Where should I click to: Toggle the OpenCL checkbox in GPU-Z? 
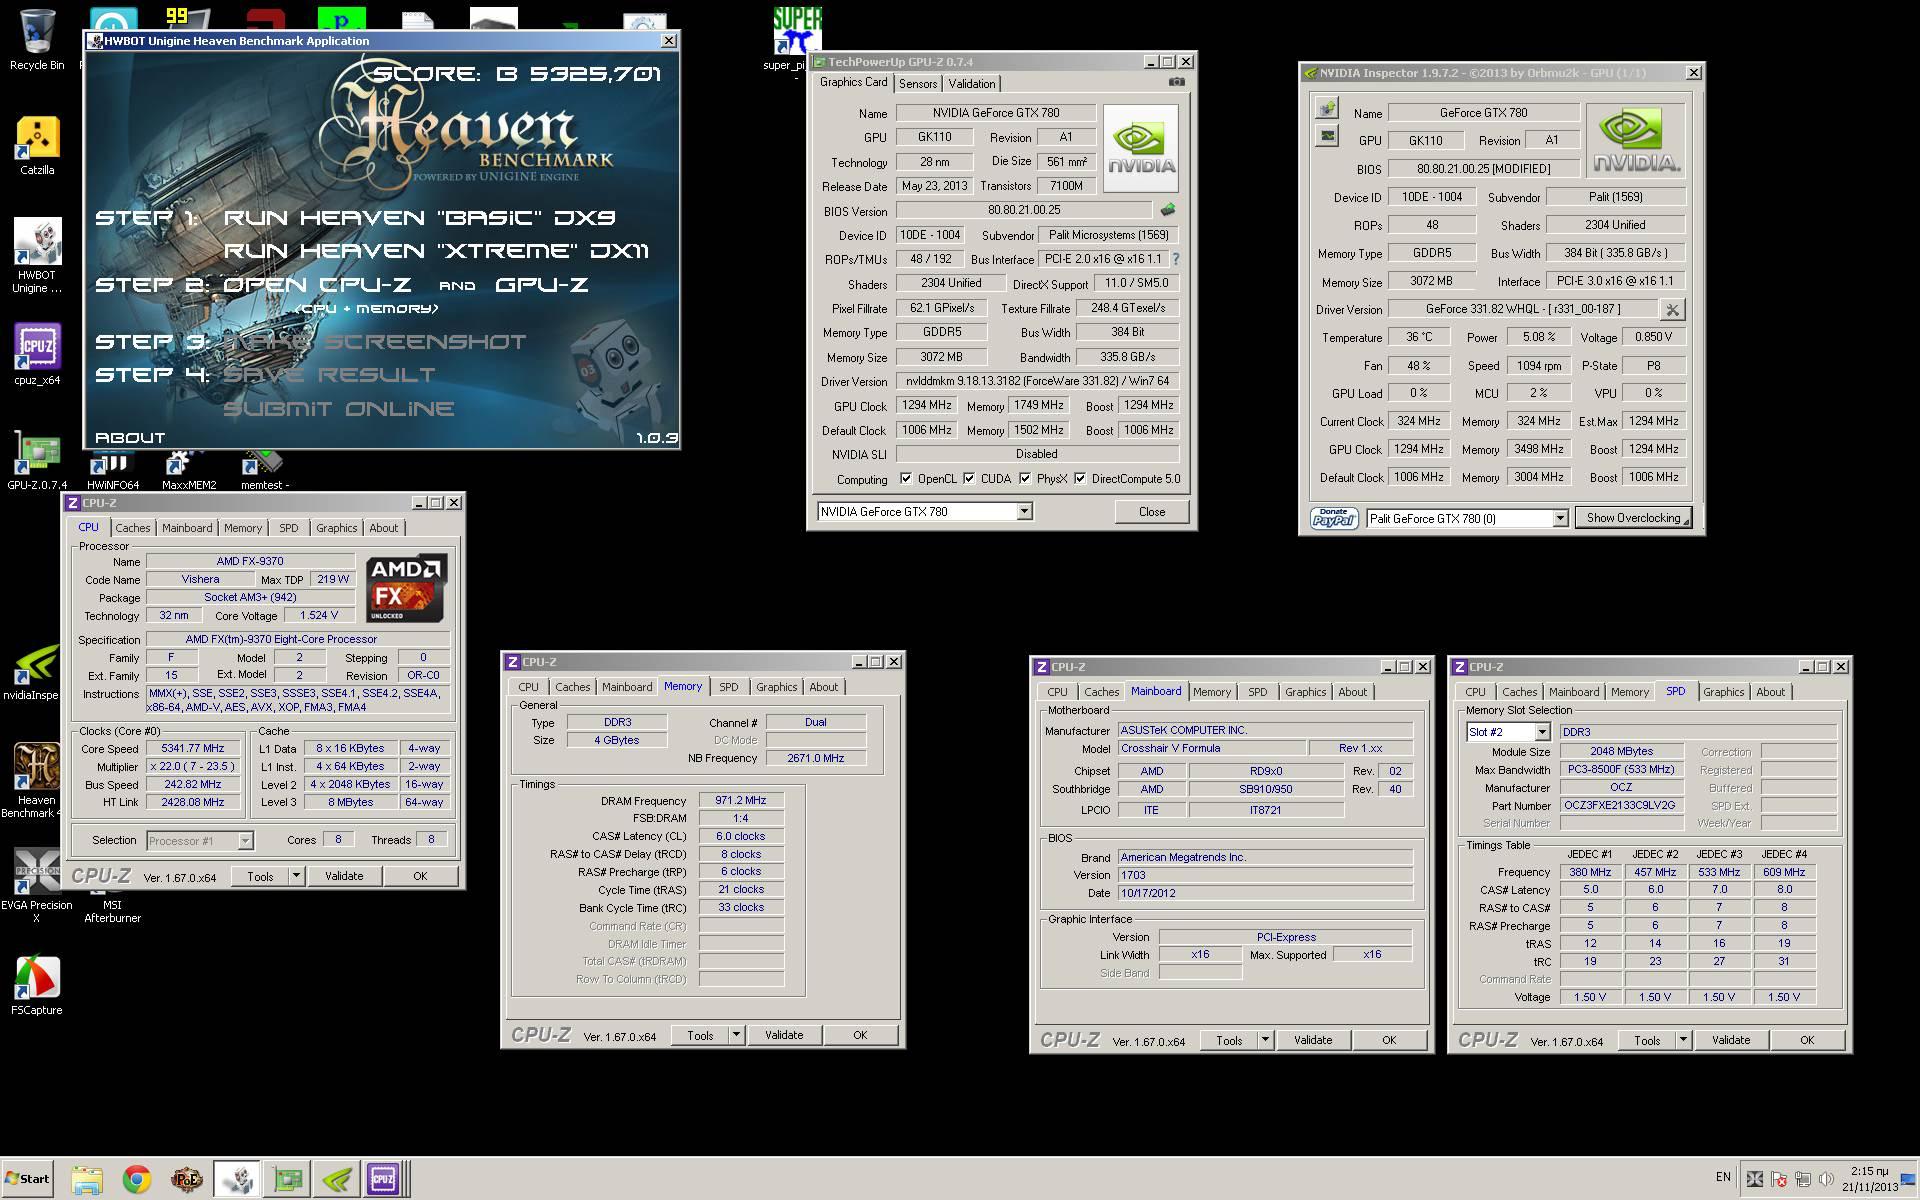[906, 479]
